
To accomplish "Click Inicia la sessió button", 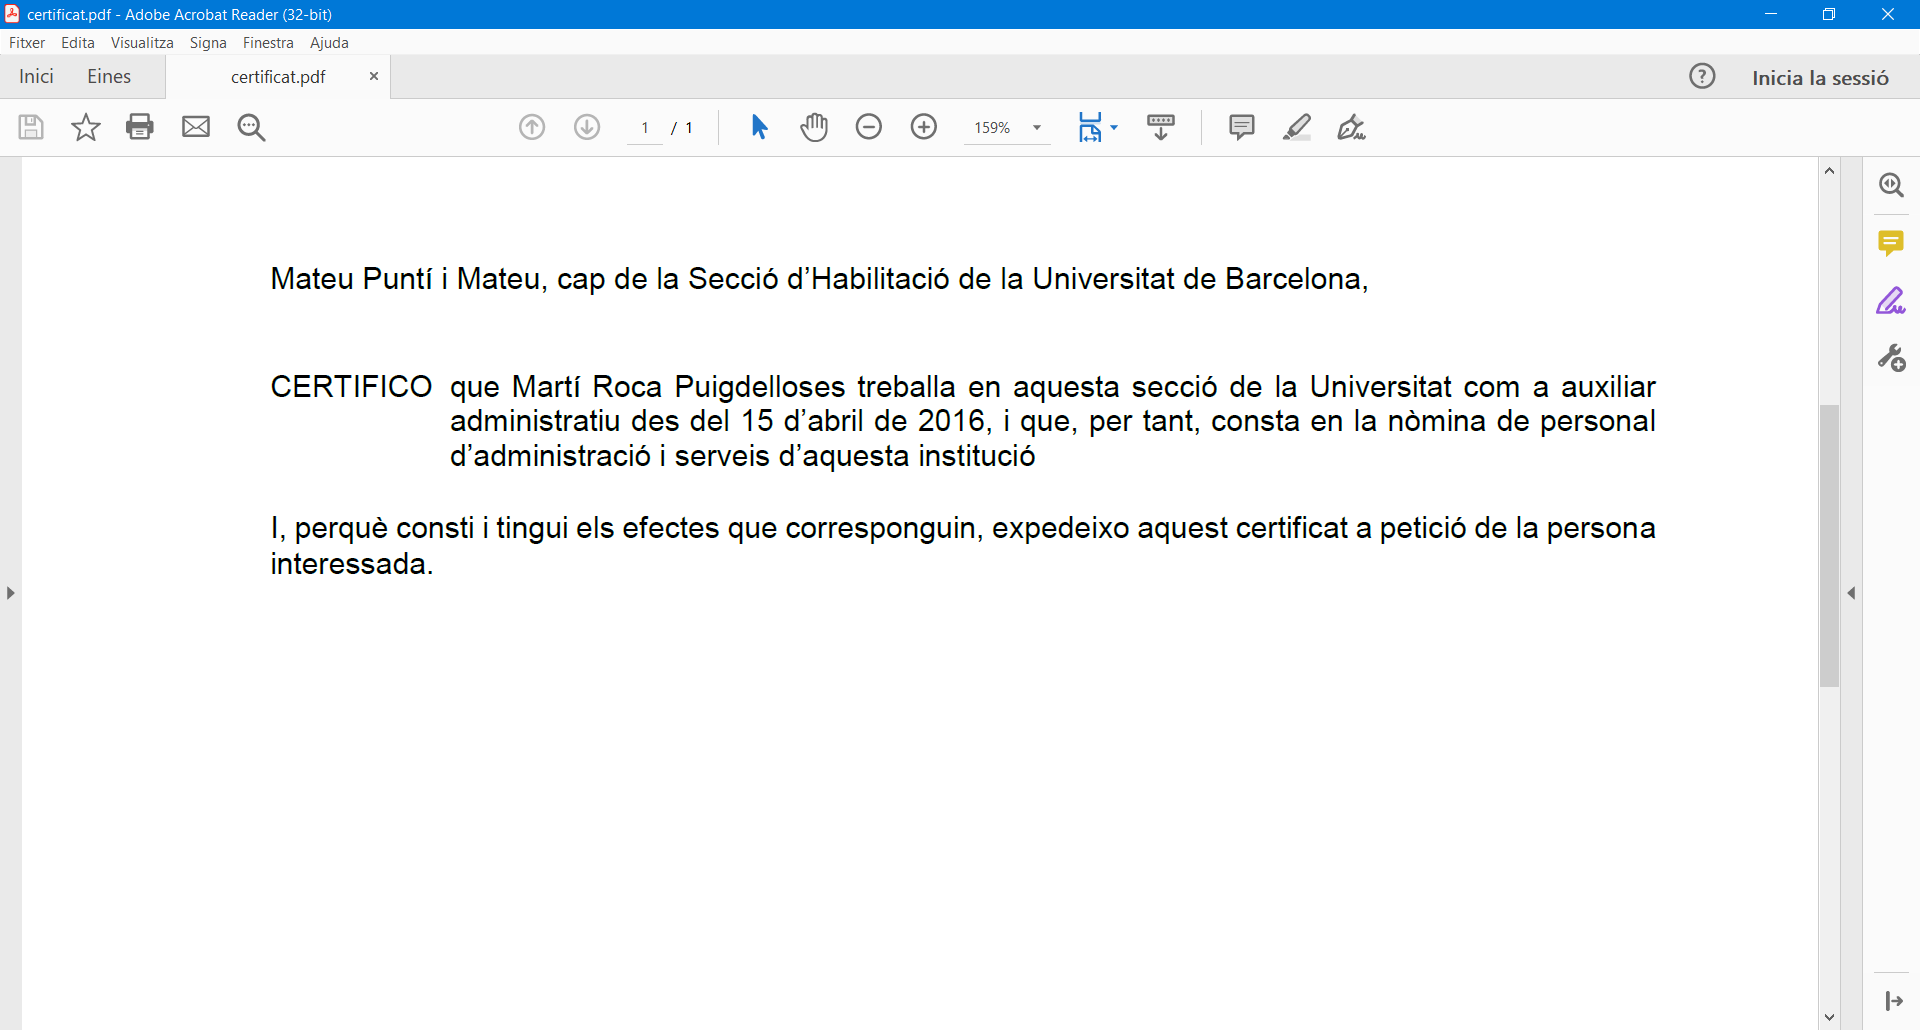I will pyautogui.click(x=1820, y=78).
